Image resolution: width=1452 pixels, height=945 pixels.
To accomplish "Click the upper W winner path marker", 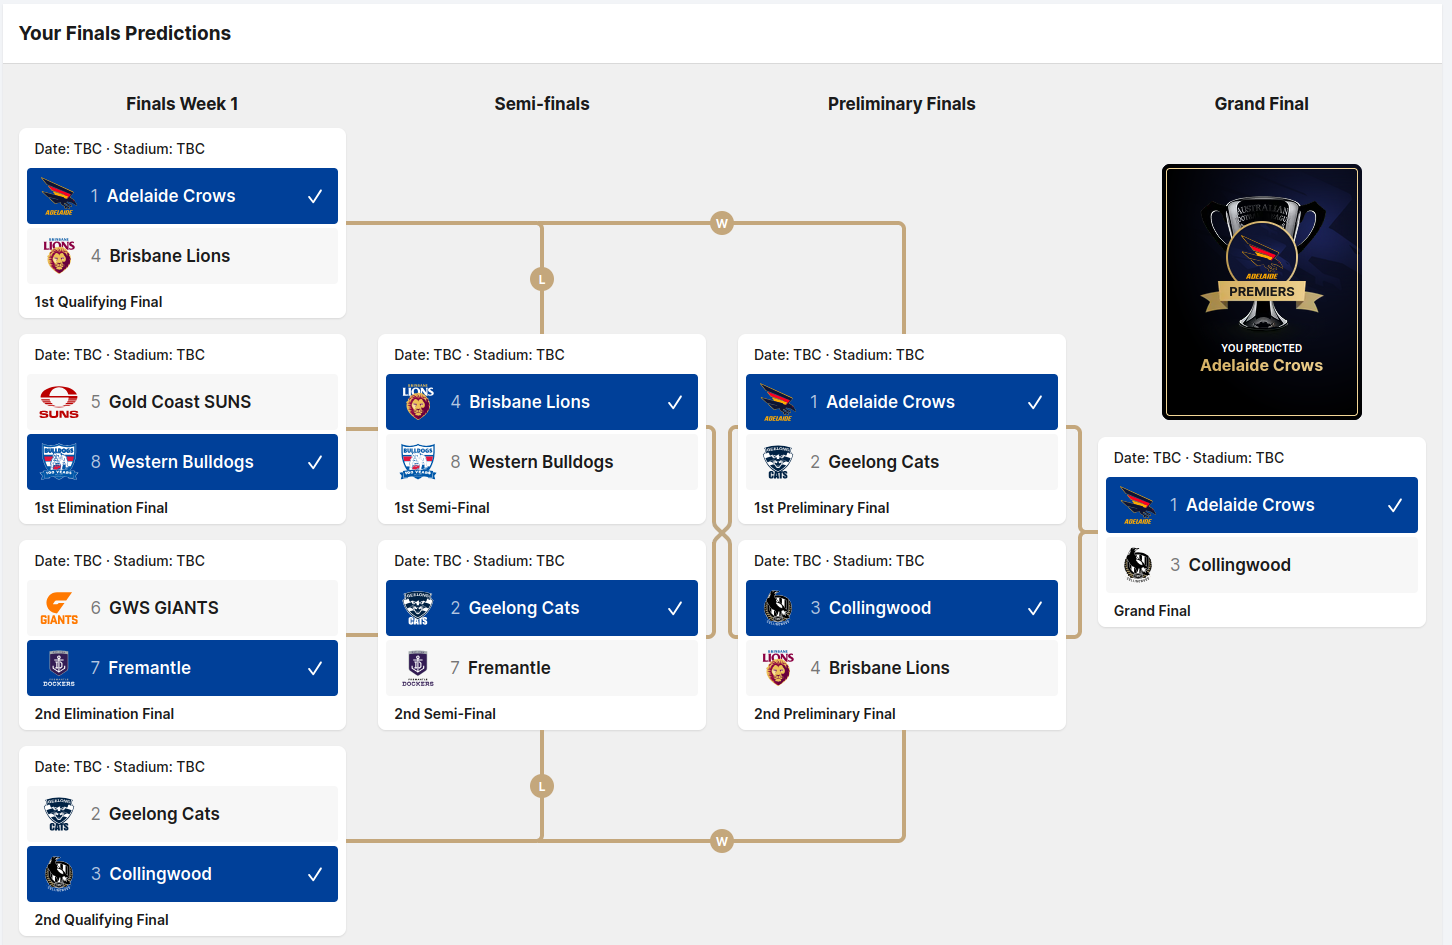I will 722,223.
